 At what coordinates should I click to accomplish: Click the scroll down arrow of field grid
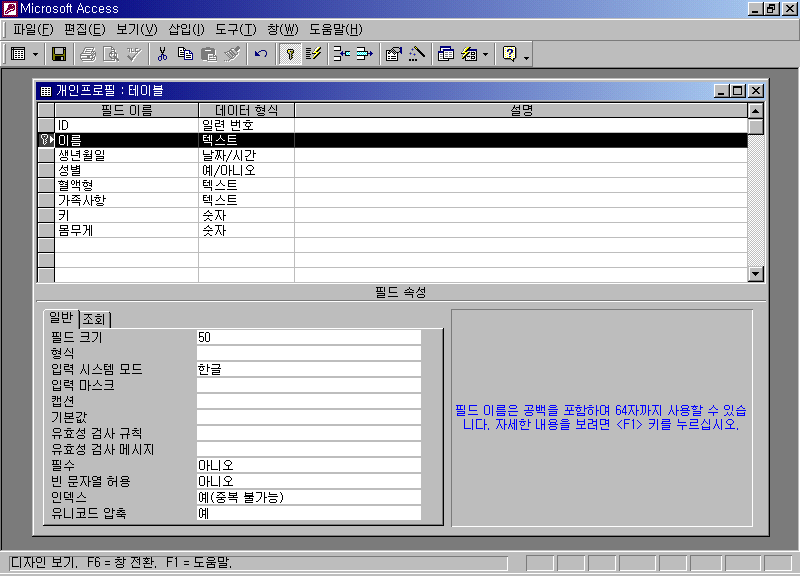coord(756,274)
